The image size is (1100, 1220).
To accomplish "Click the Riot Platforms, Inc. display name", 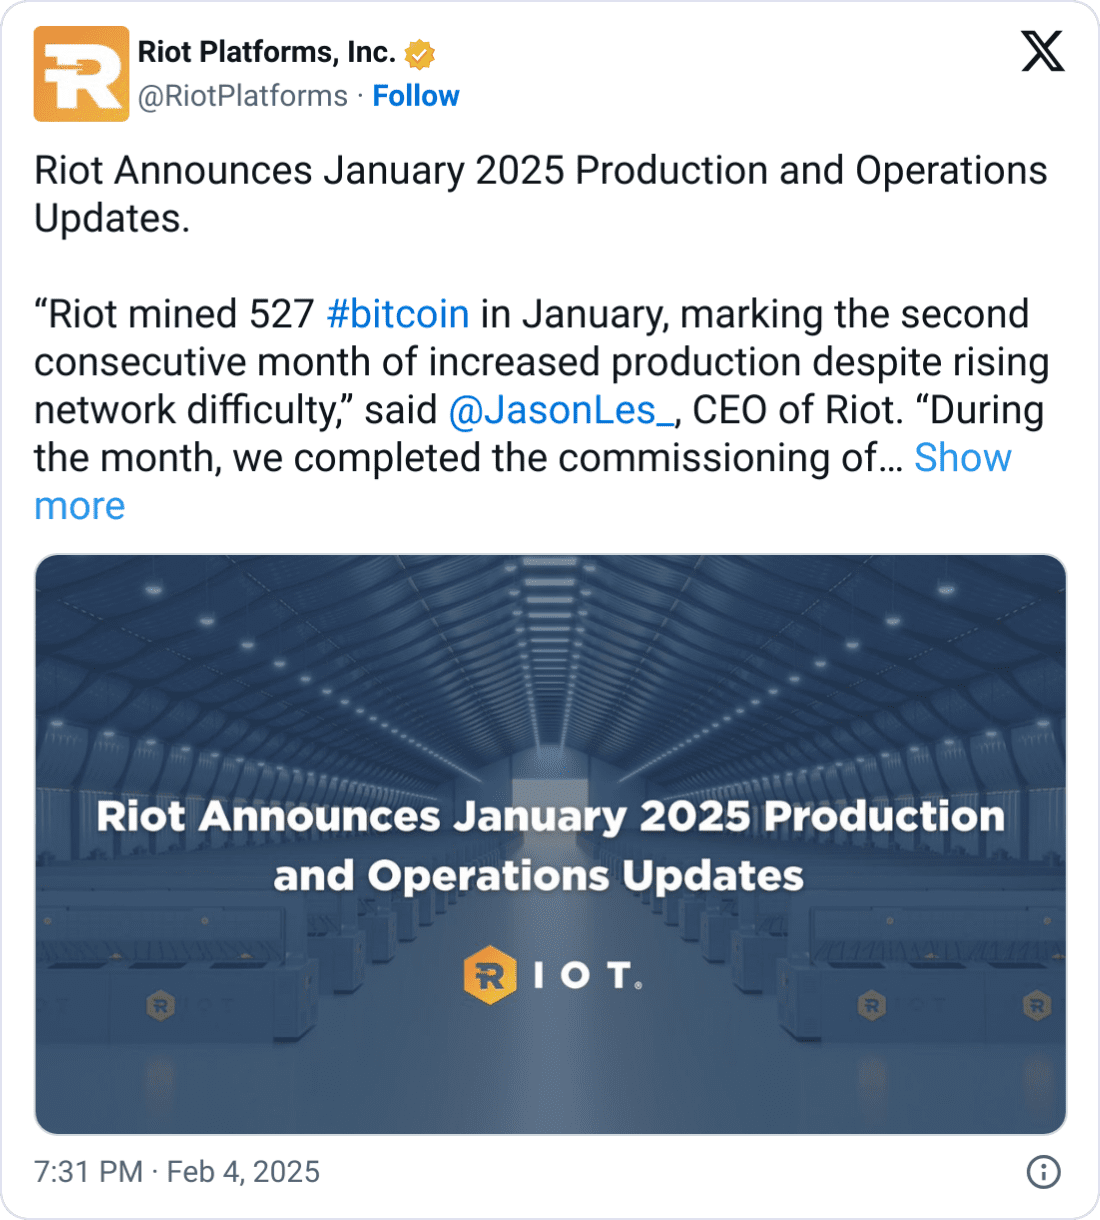I will point(268,52).
